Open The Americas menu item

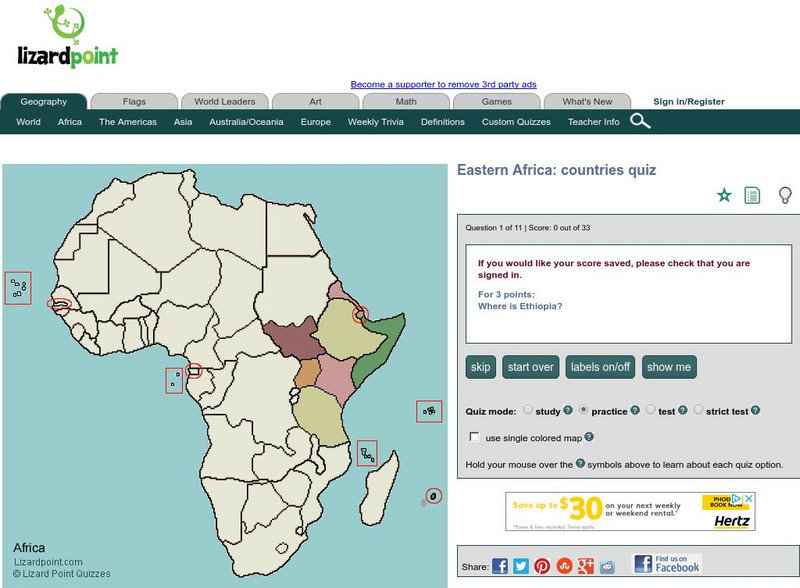tap(128, 122)
